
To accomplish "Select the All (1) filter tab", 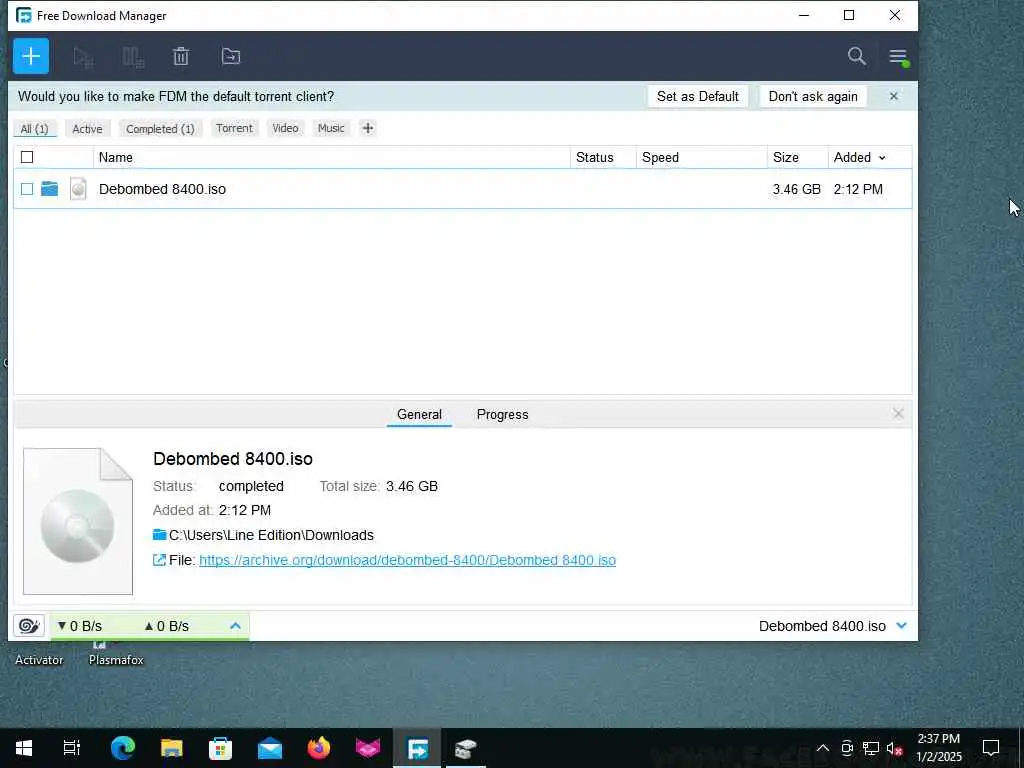I will [x=35, y=129].
